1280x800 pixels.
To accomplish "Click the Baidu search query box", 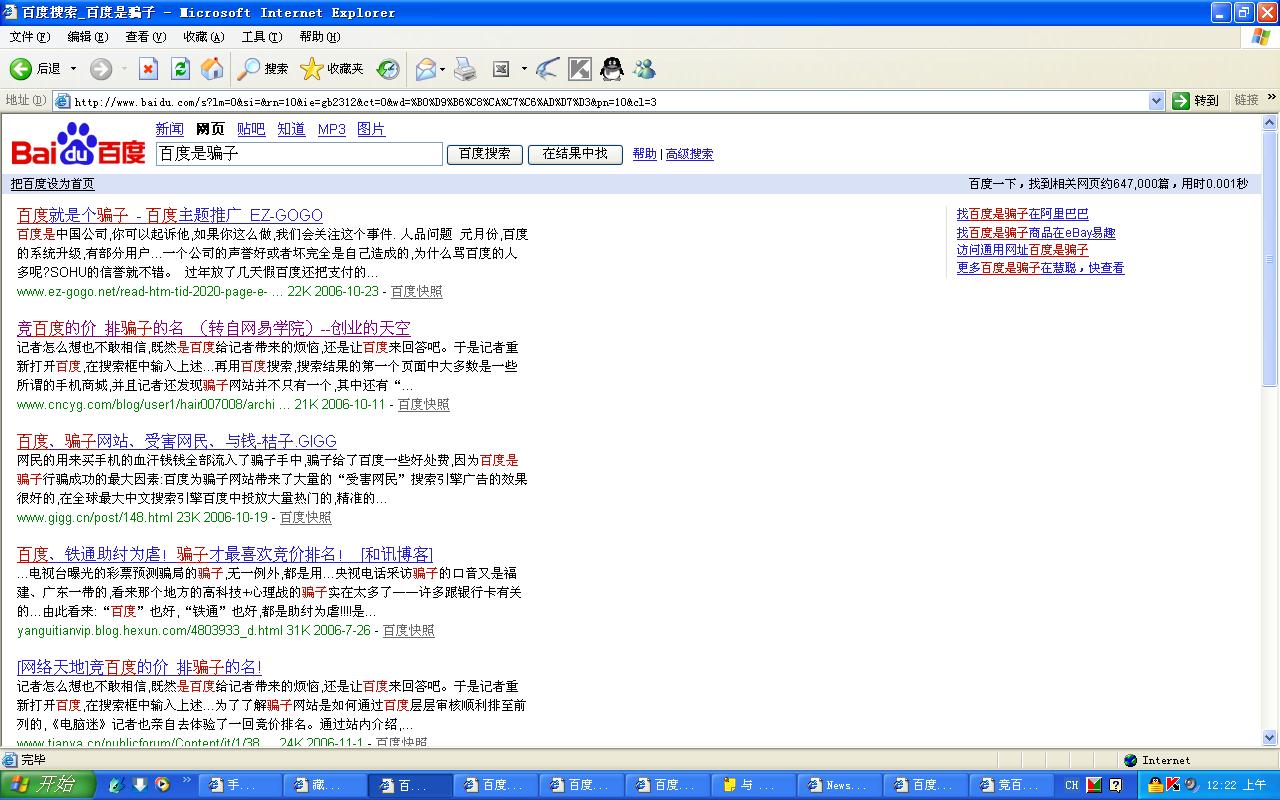I will pos(299,154).
